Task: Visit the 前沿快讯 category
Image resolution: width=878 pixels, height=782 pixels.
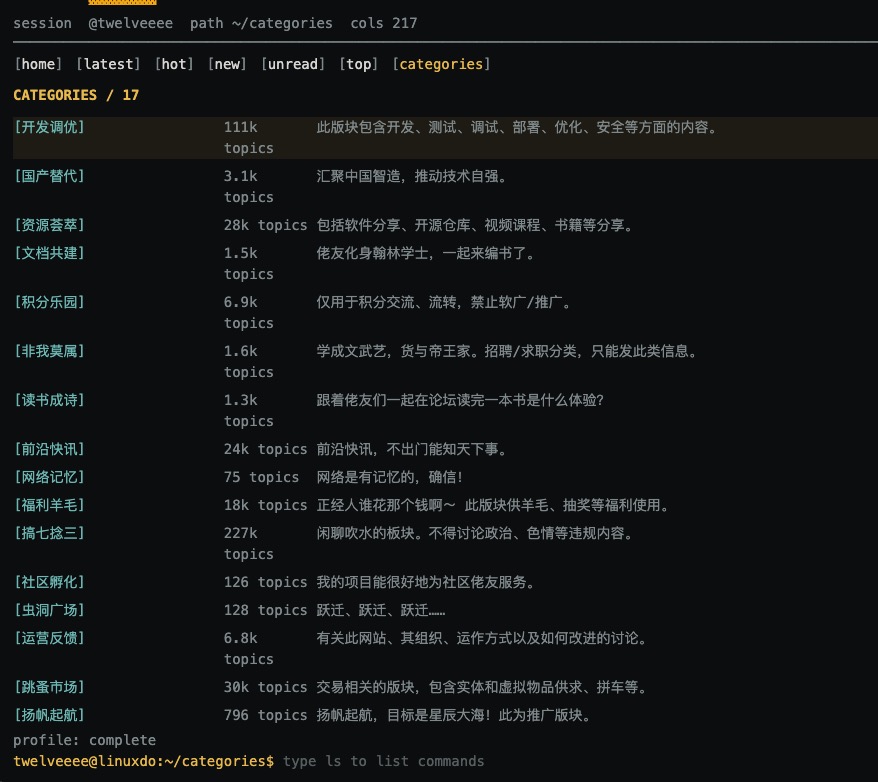Action: [49, 449]
